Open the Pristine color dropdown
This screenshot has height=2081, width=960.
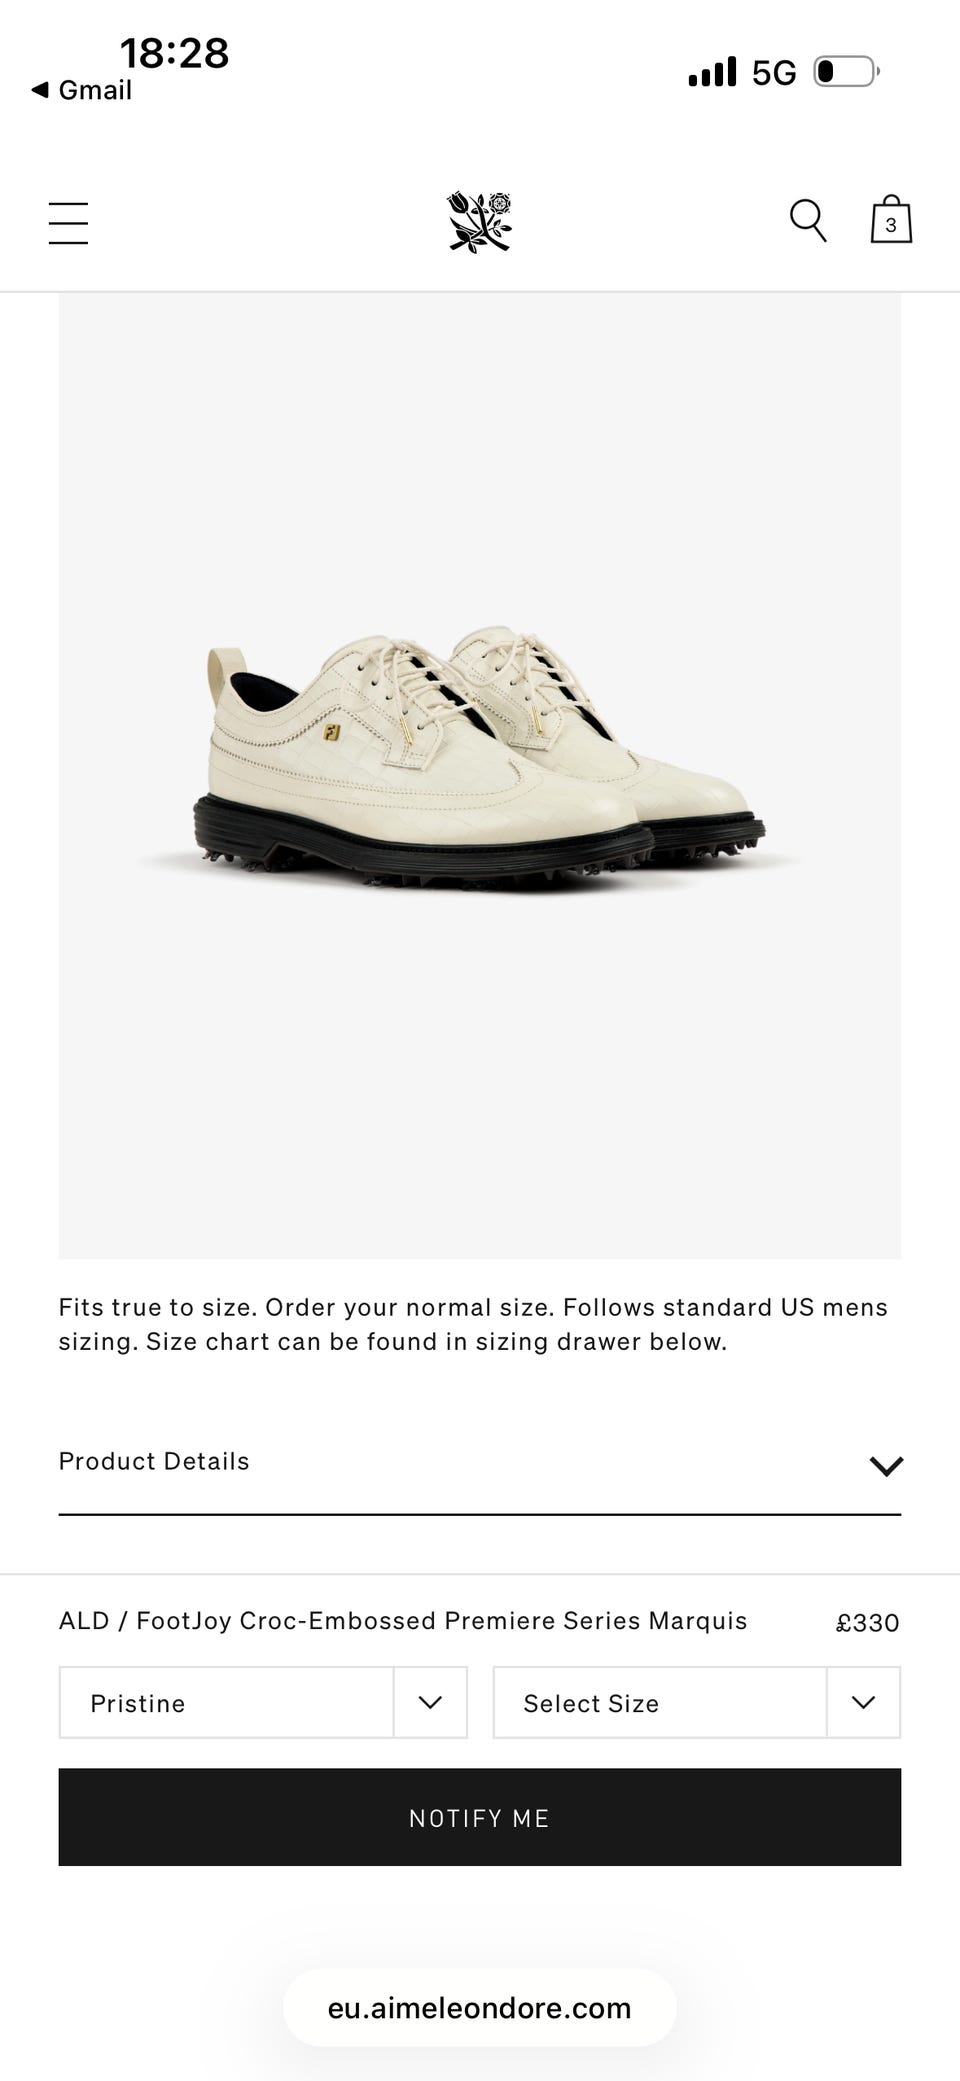coord(263,1702)
